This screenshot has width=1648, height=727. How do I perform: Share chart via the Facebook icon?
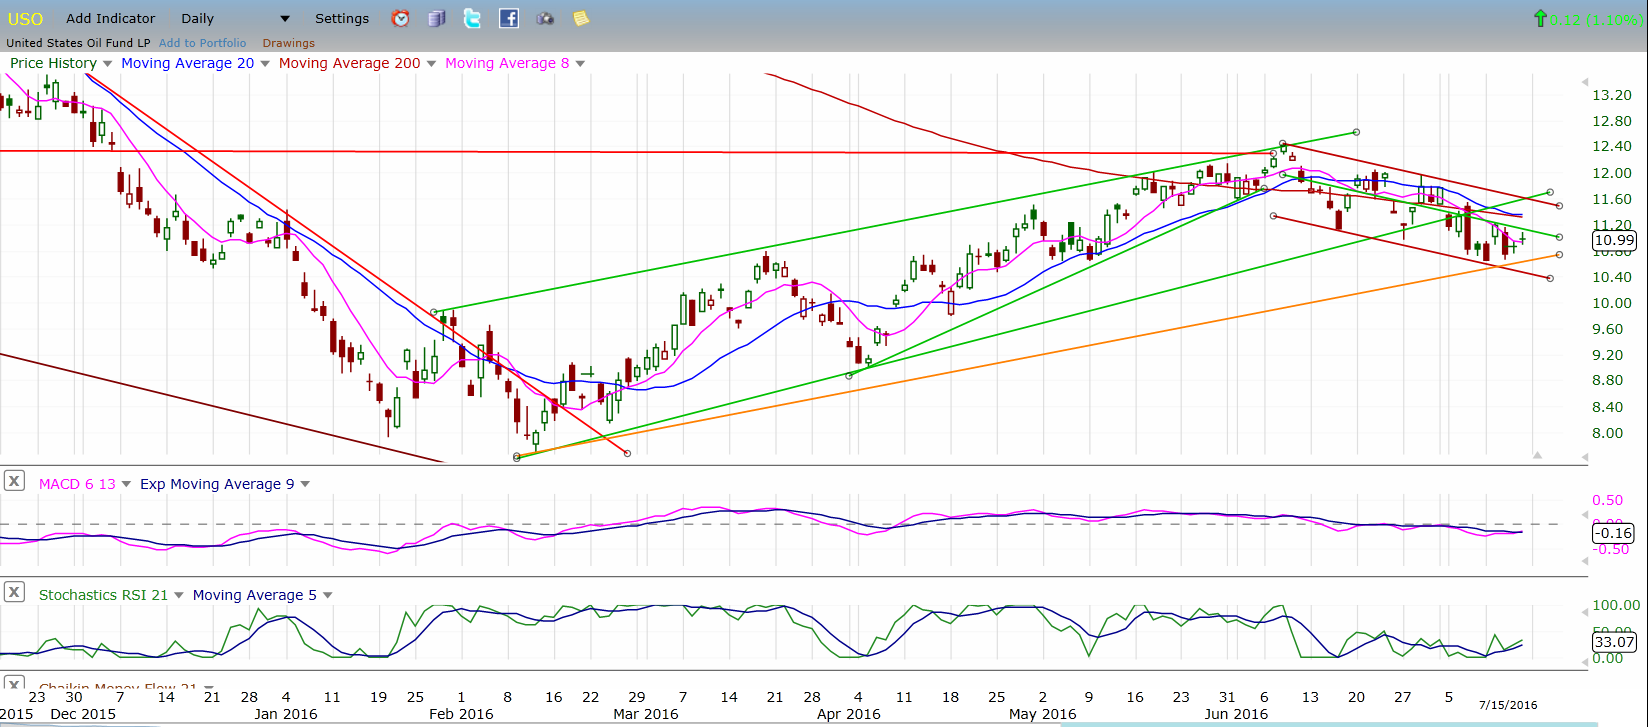coord(508,18)
